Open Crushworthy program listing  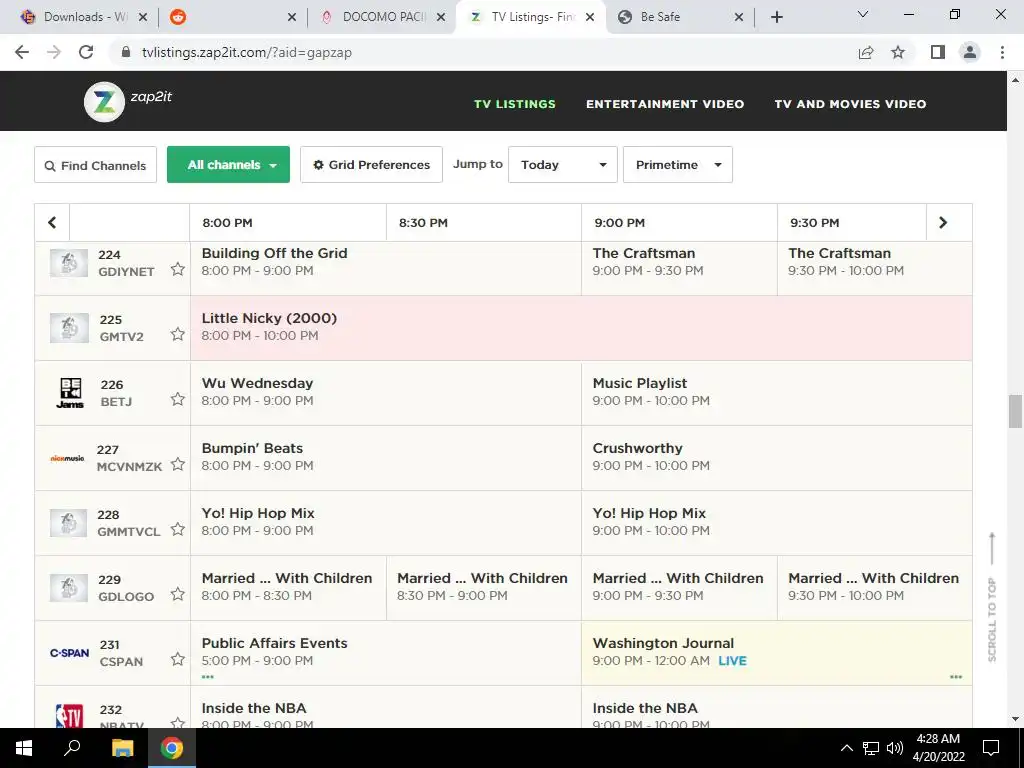776,458
